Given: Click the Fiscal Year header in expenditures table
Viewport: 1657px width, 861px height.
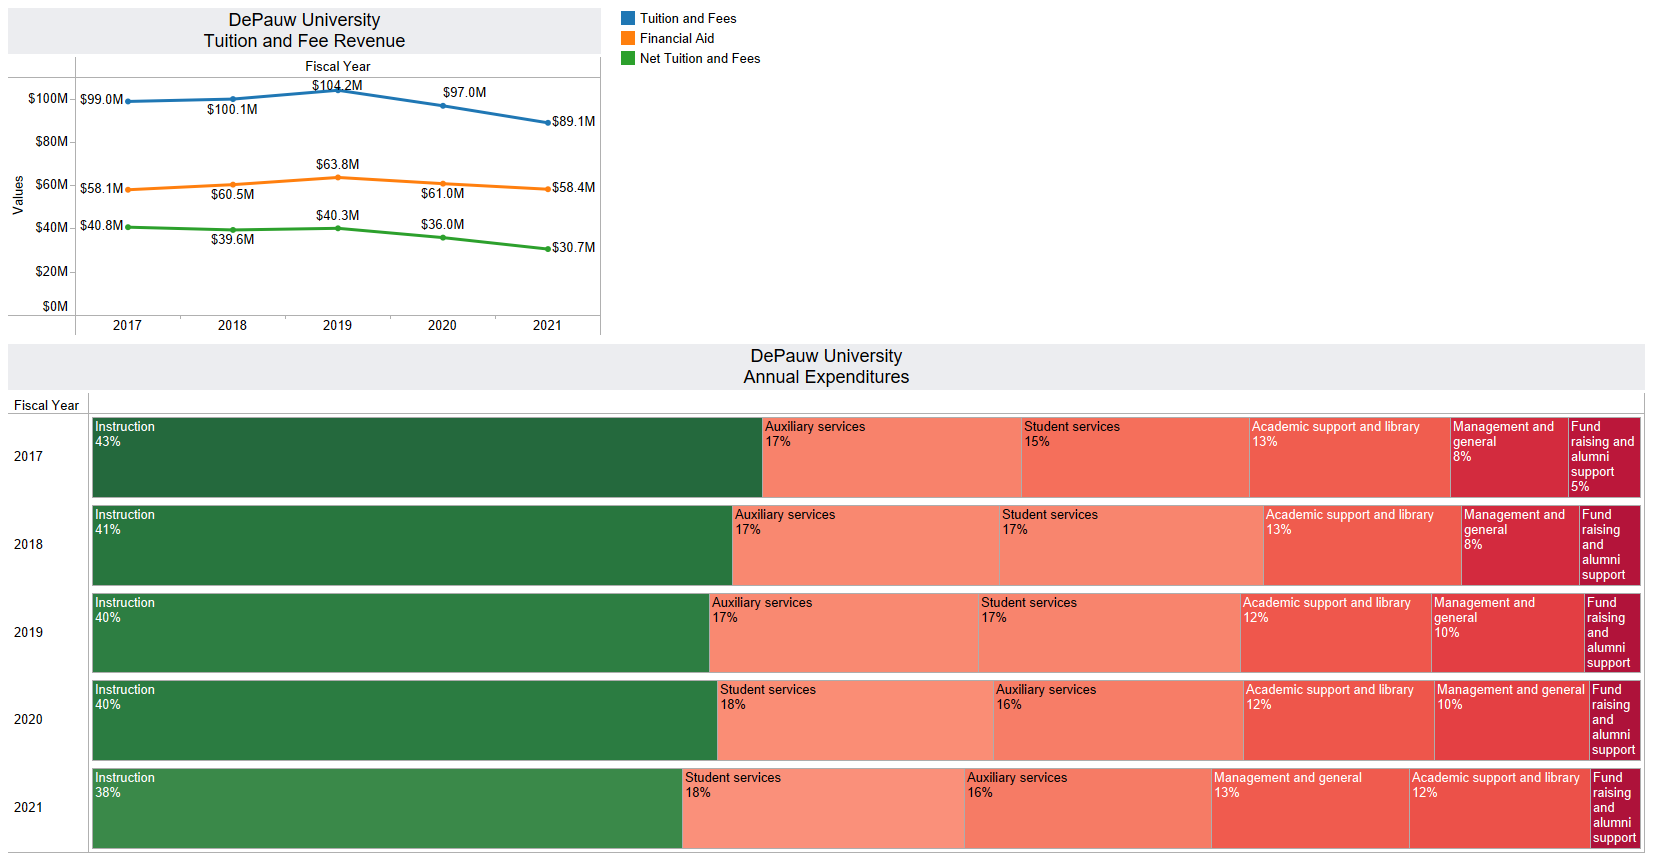Looking at the screenshot, I should pyautogui.click(x=46, y=405).
